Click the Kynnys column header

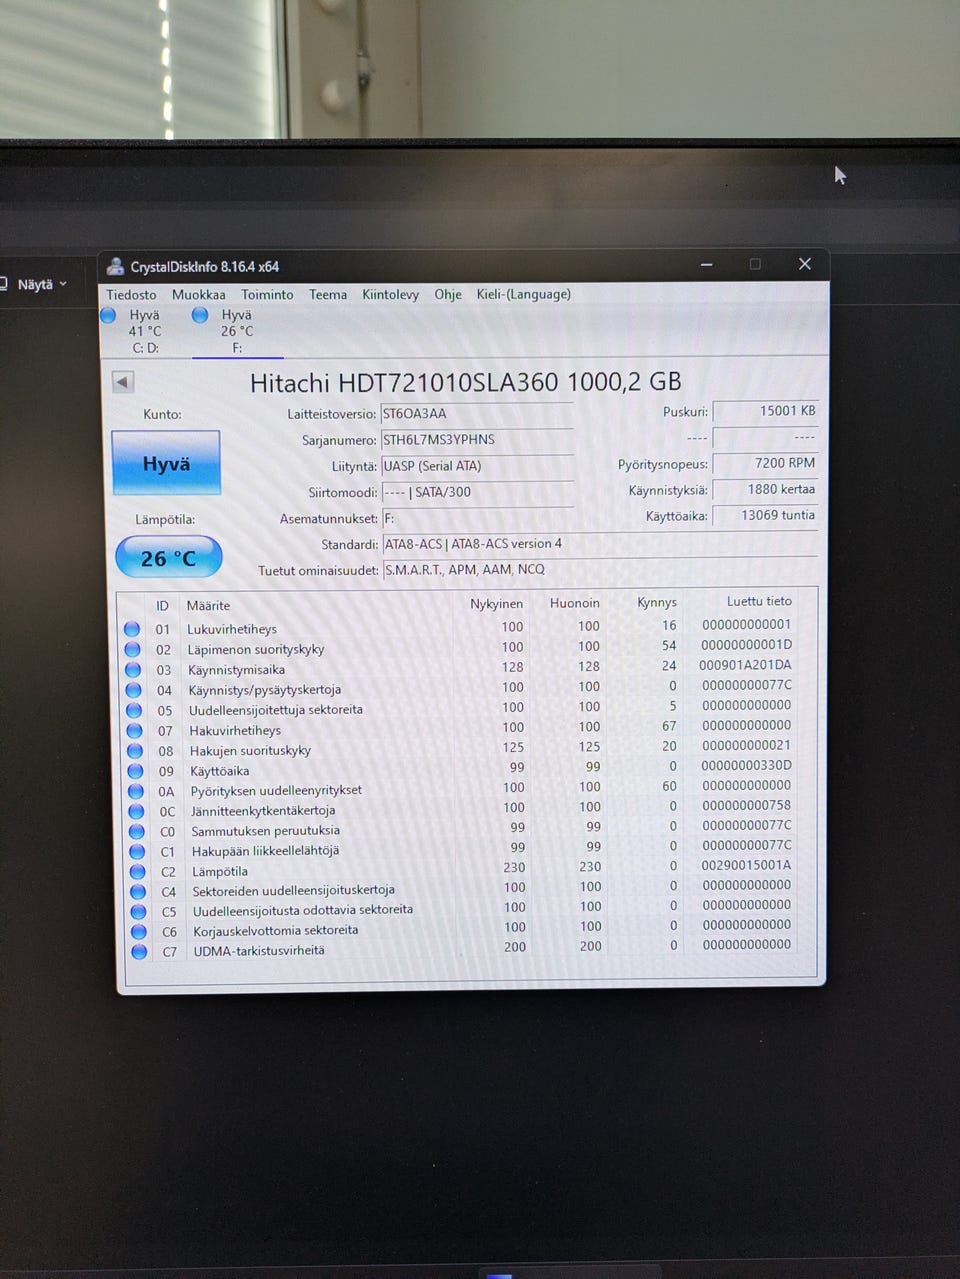pyautogui.click(x=657, y=602)
